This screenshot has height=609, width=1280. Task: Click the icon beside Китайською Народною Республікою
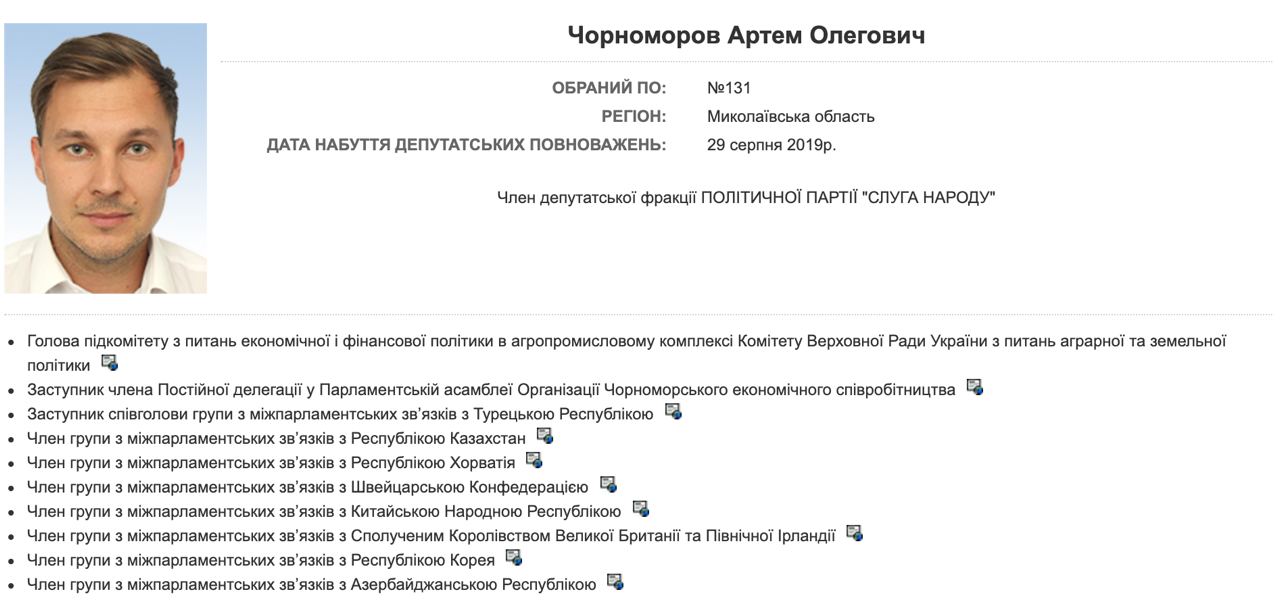pyautogui.click(x=641, y=509)
